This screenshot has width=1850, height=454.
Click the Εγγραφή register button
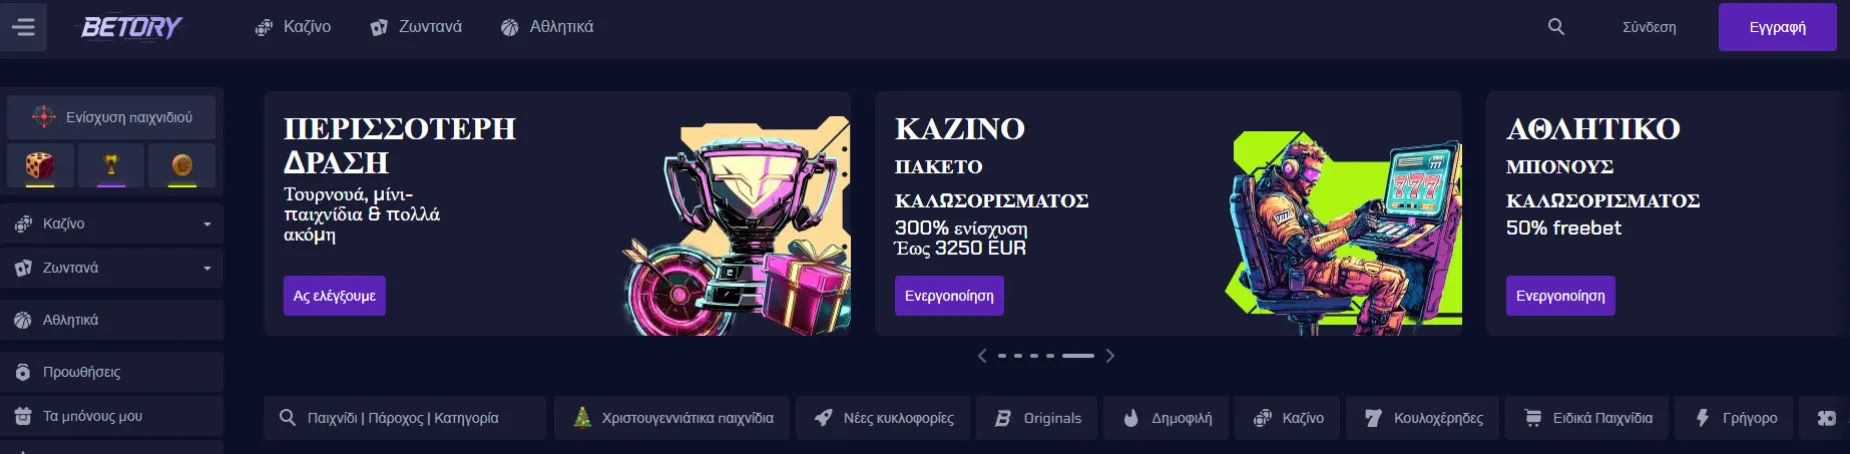[x=1777, y=27]
